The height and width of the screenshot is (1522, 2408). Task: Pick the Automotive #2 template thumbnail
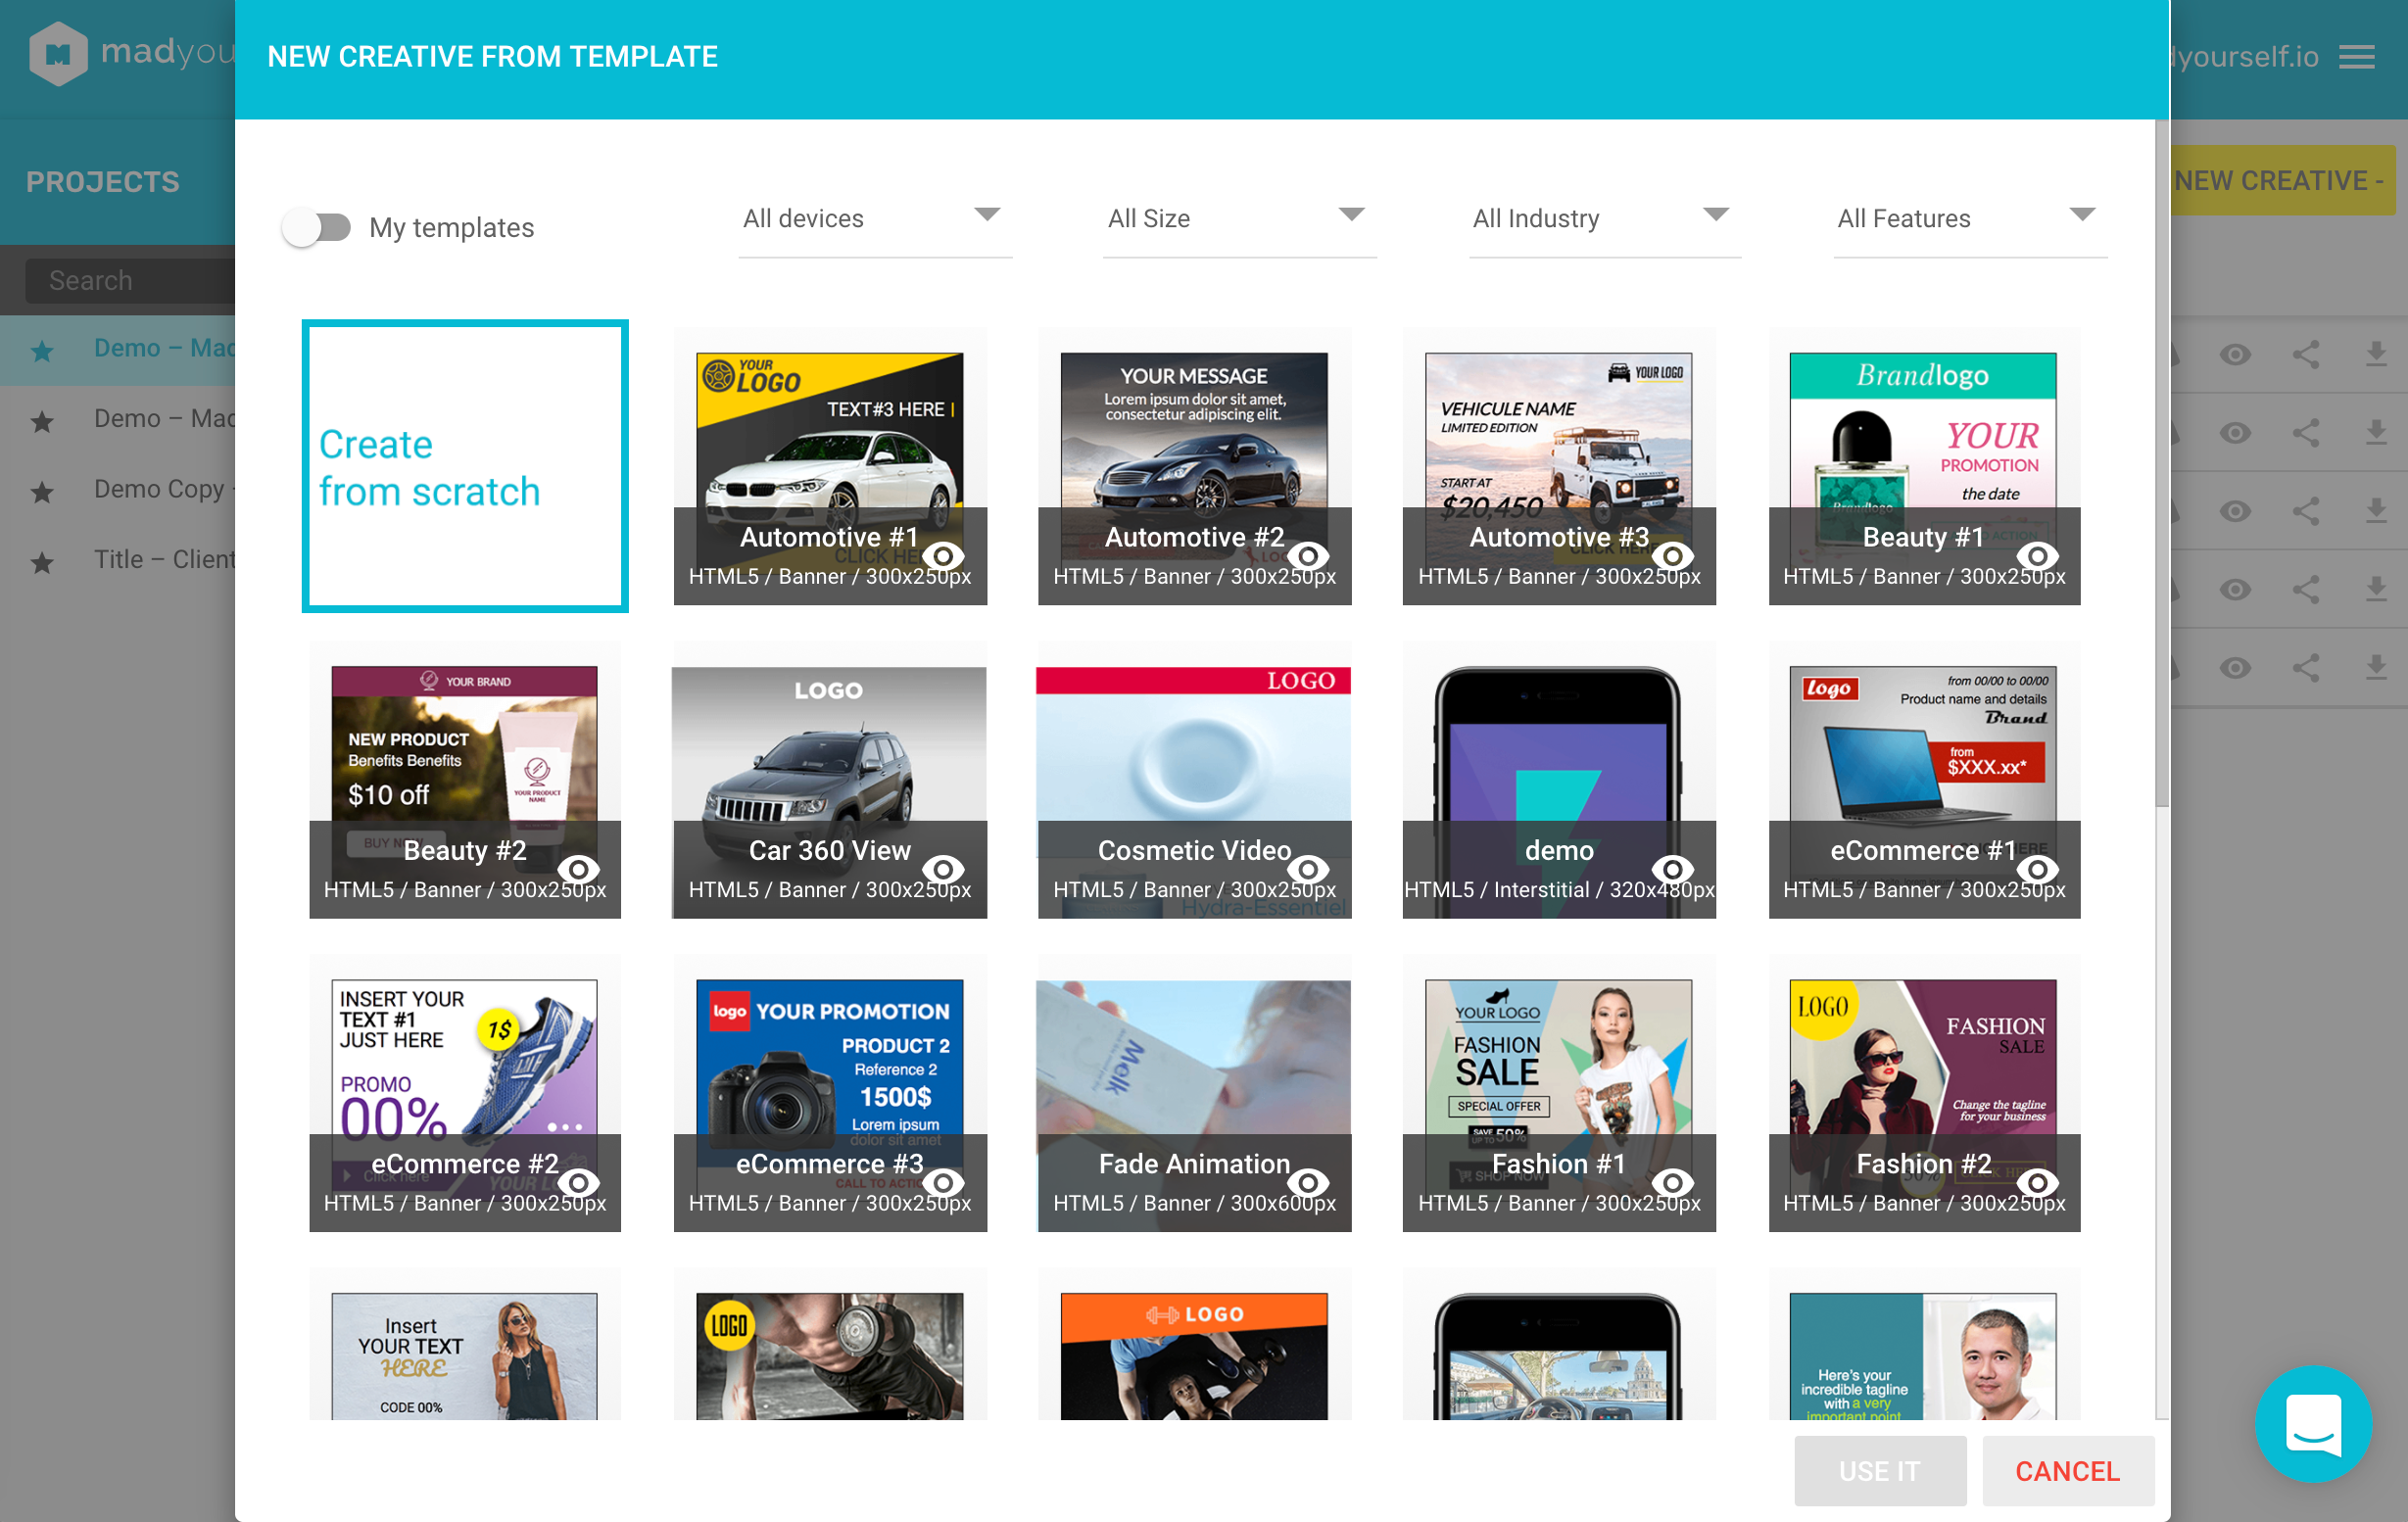pos(1195,466)
